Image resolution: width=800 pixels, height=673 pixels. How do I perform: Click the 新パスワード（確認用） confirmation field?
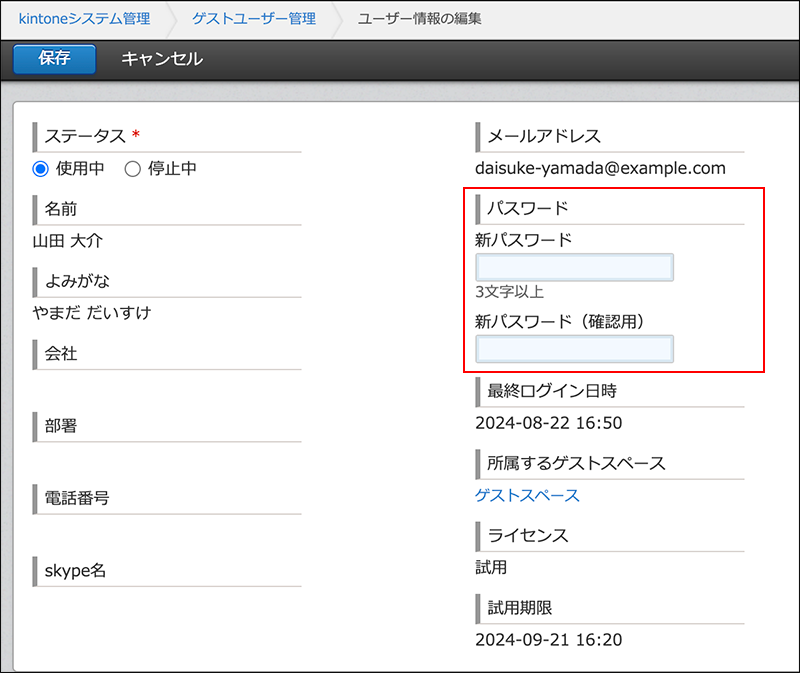tap(574, 349)
